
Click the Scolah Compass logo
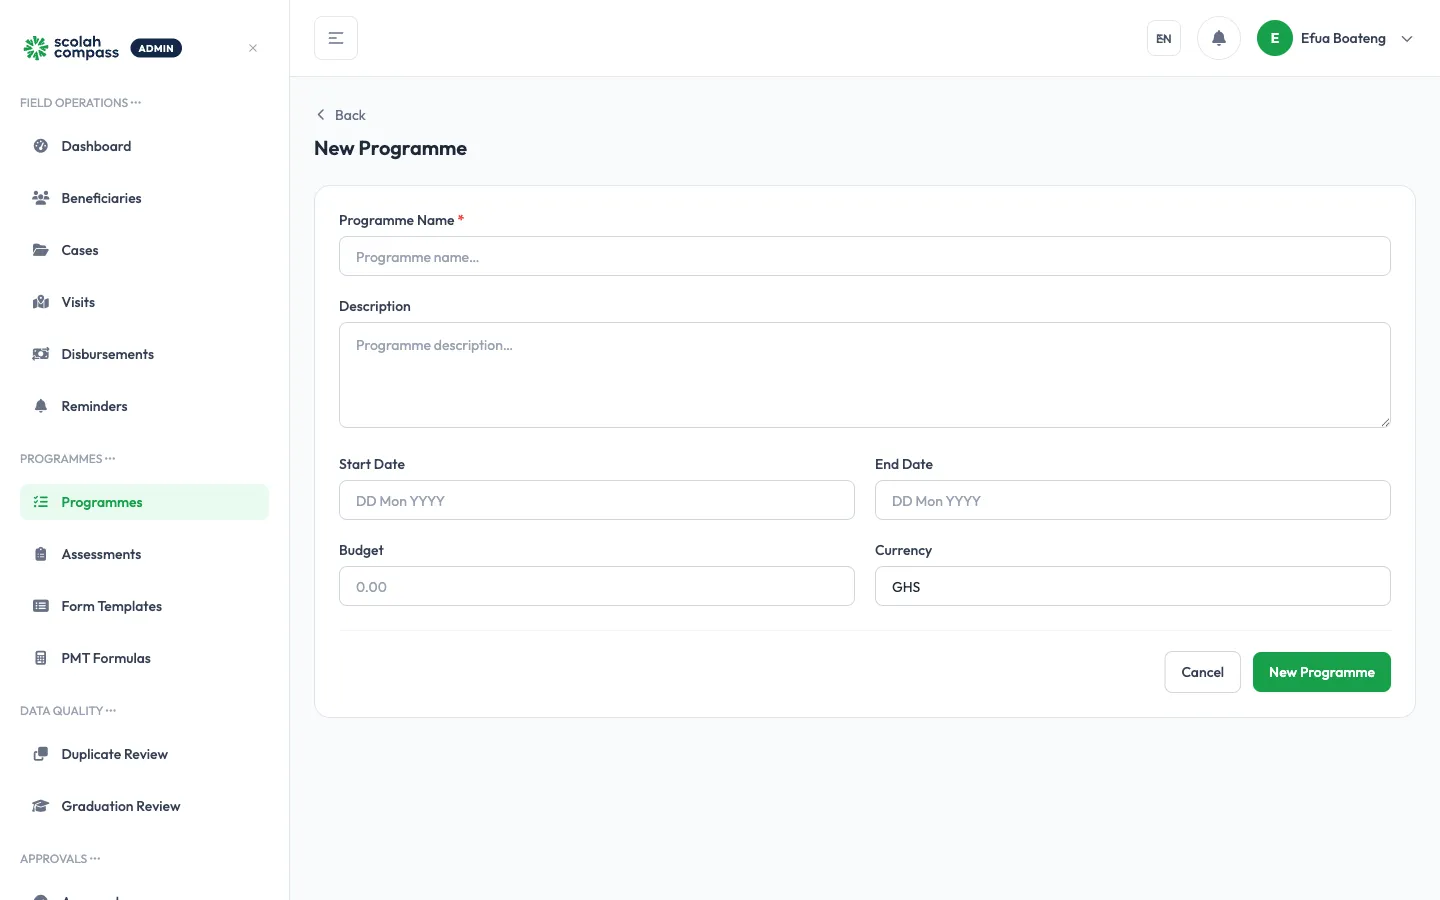tap(71, 48)
